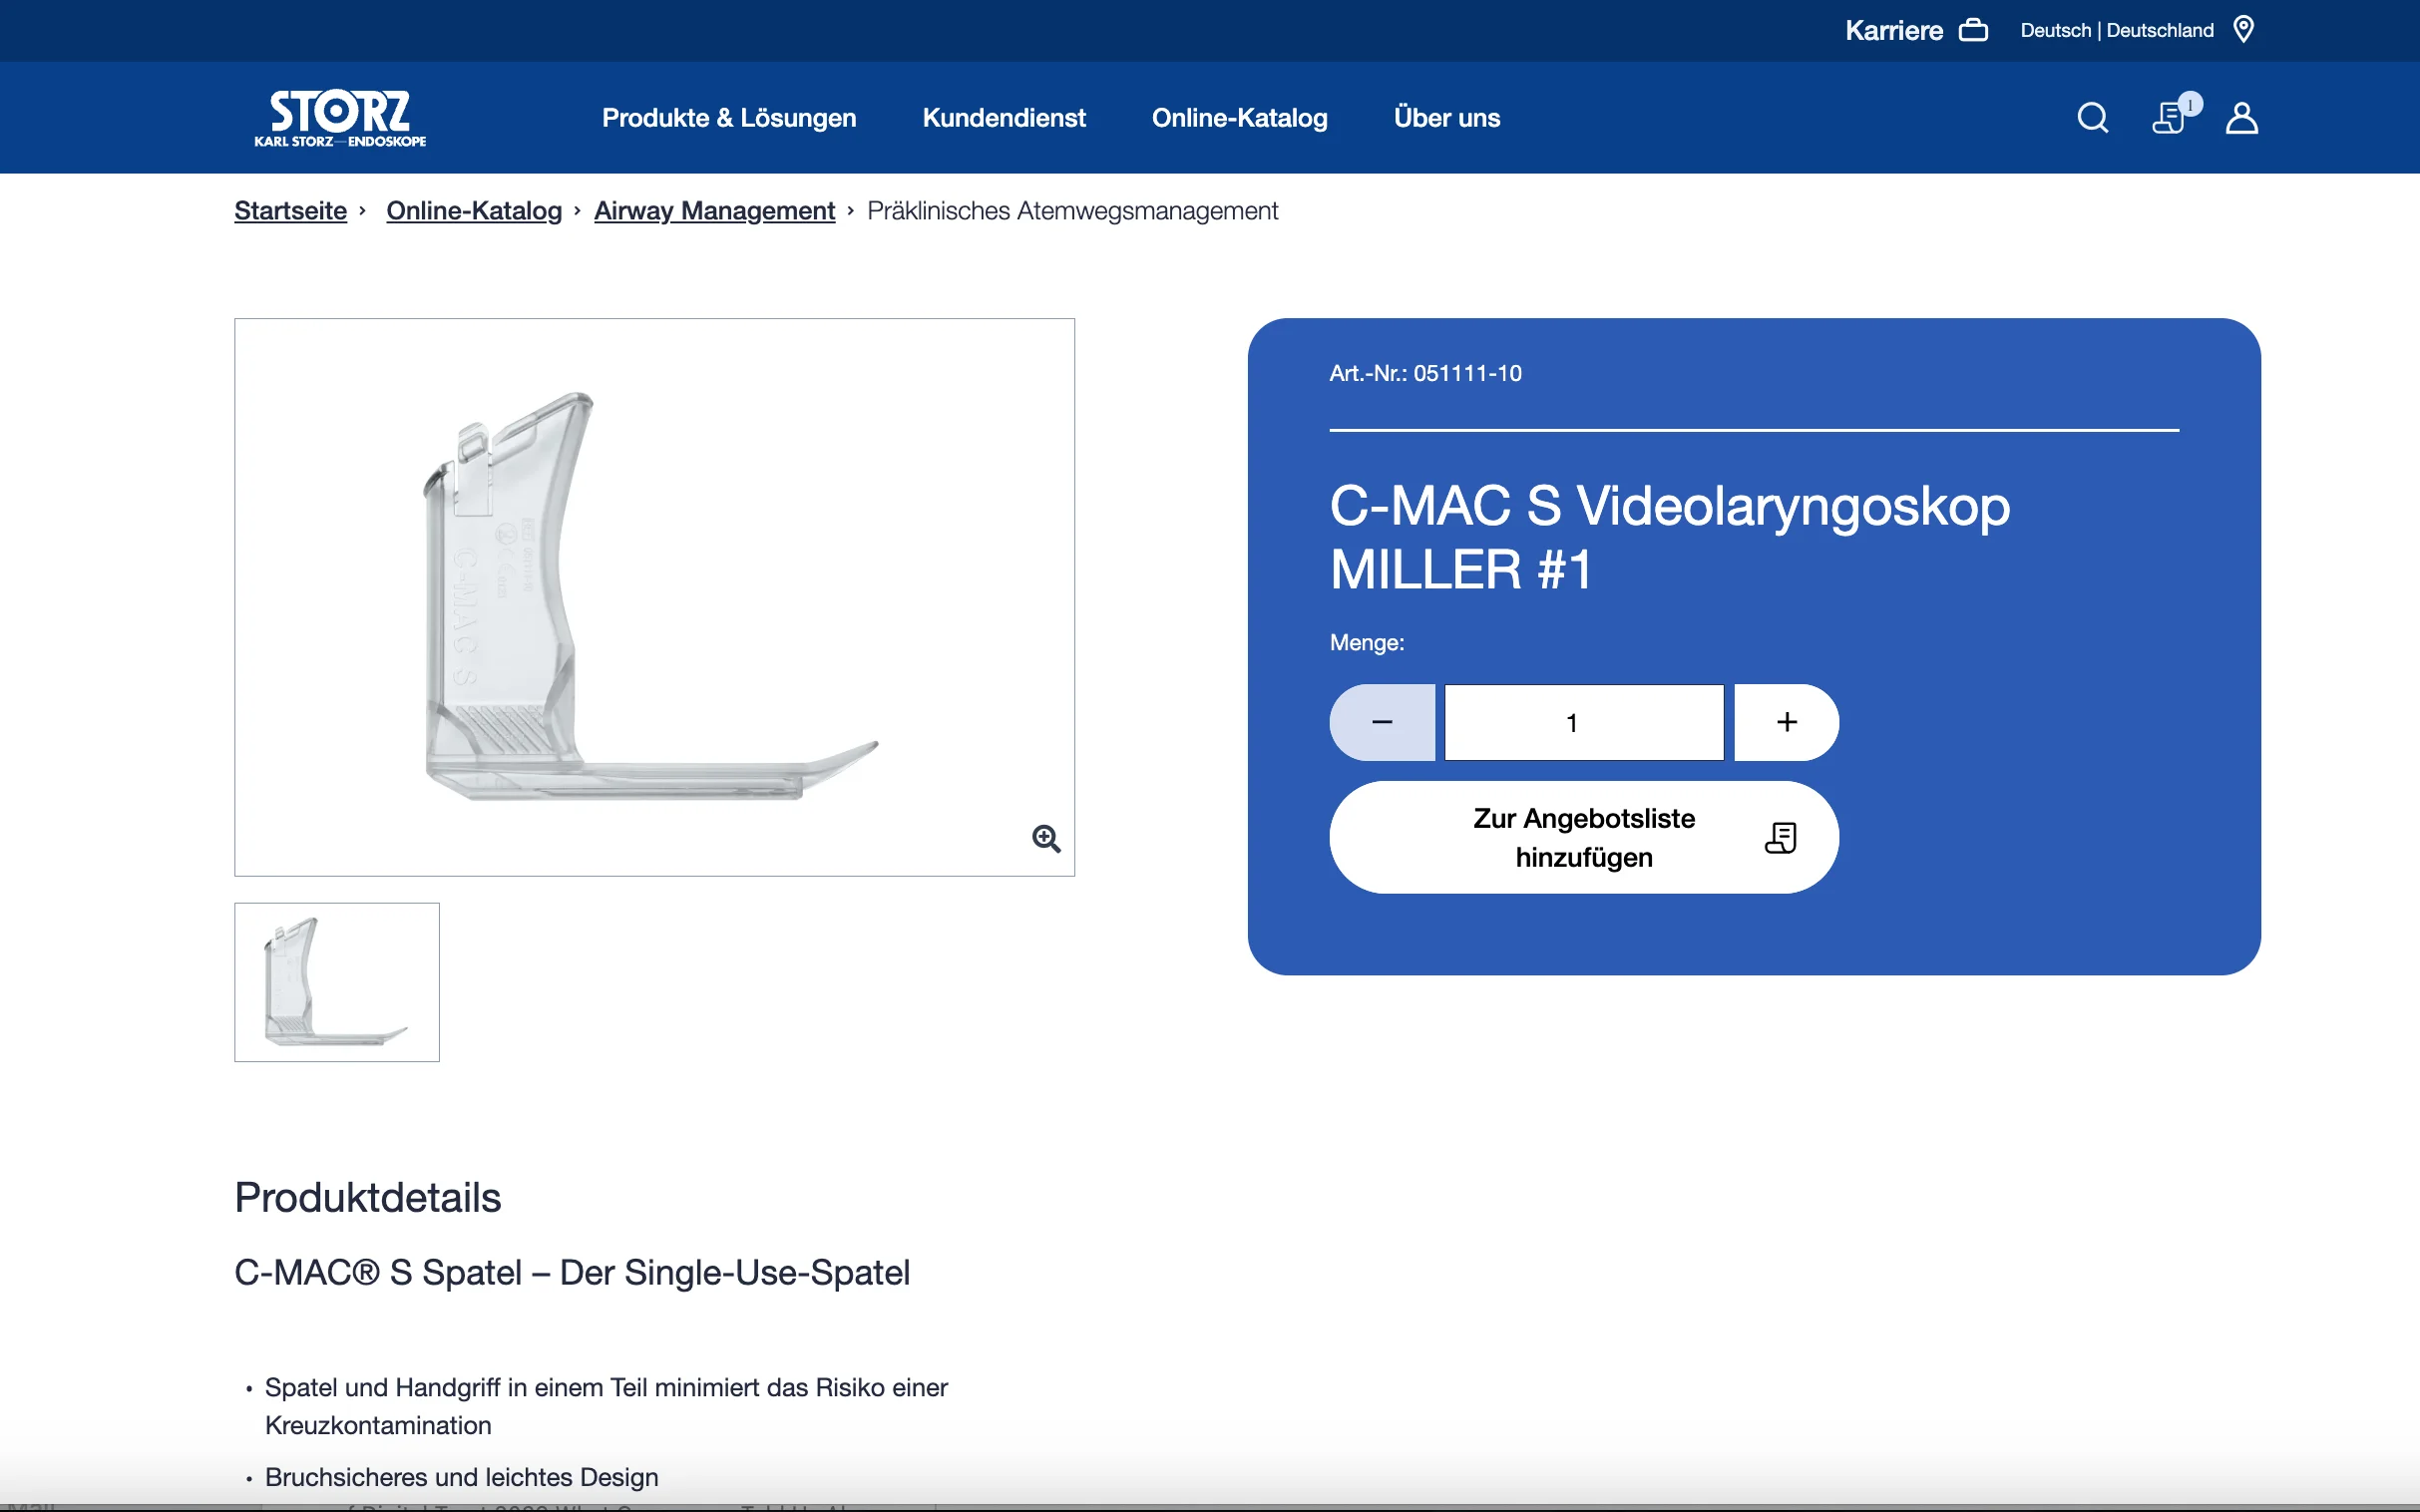Image resolution: width=2420 pixels, height=1512 pixels.
Task: Click the main laryngoscope product image
Action: click(654, 597)
